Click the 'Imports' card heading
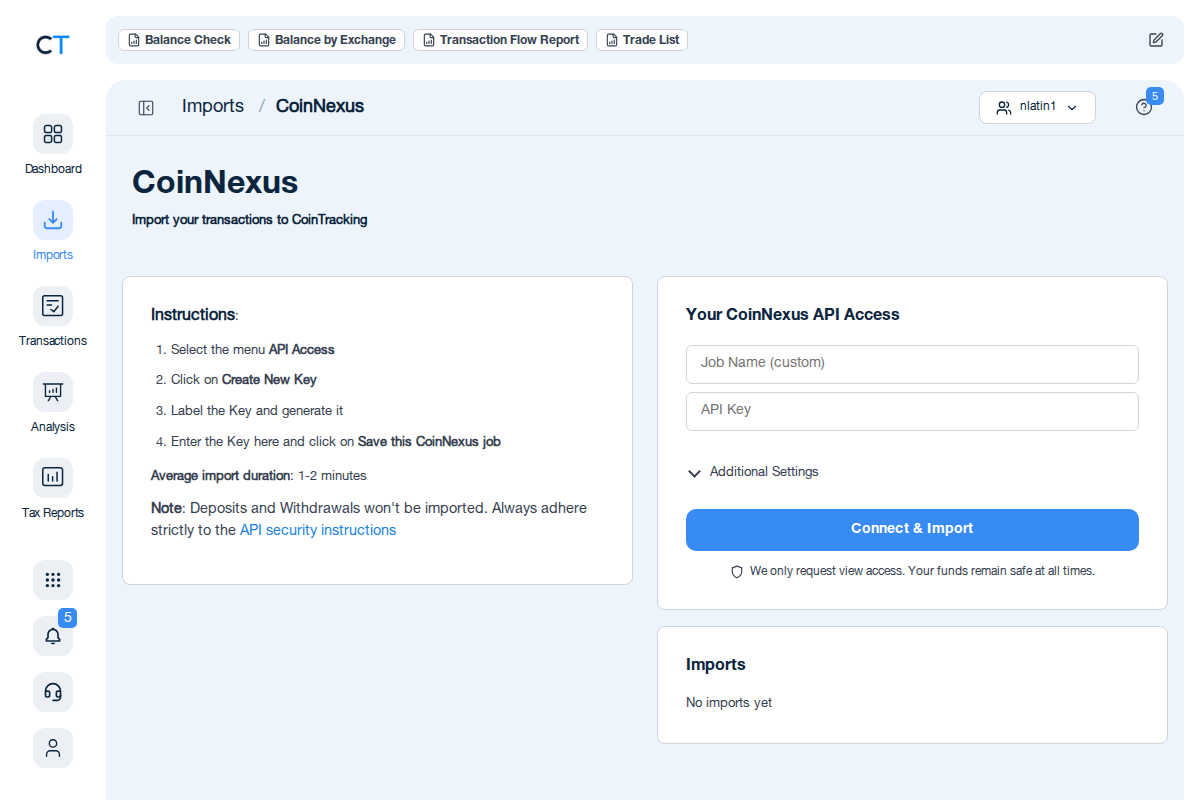This screenshot has width=1200, height=800. (716, 664)
